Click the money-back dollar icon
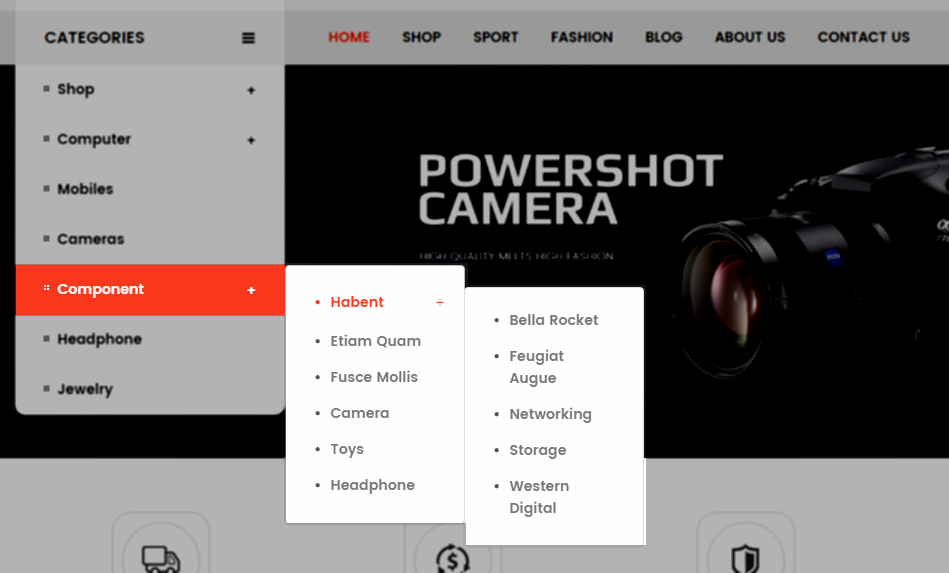Screen dimensions: 949x573 pos(453,558)
